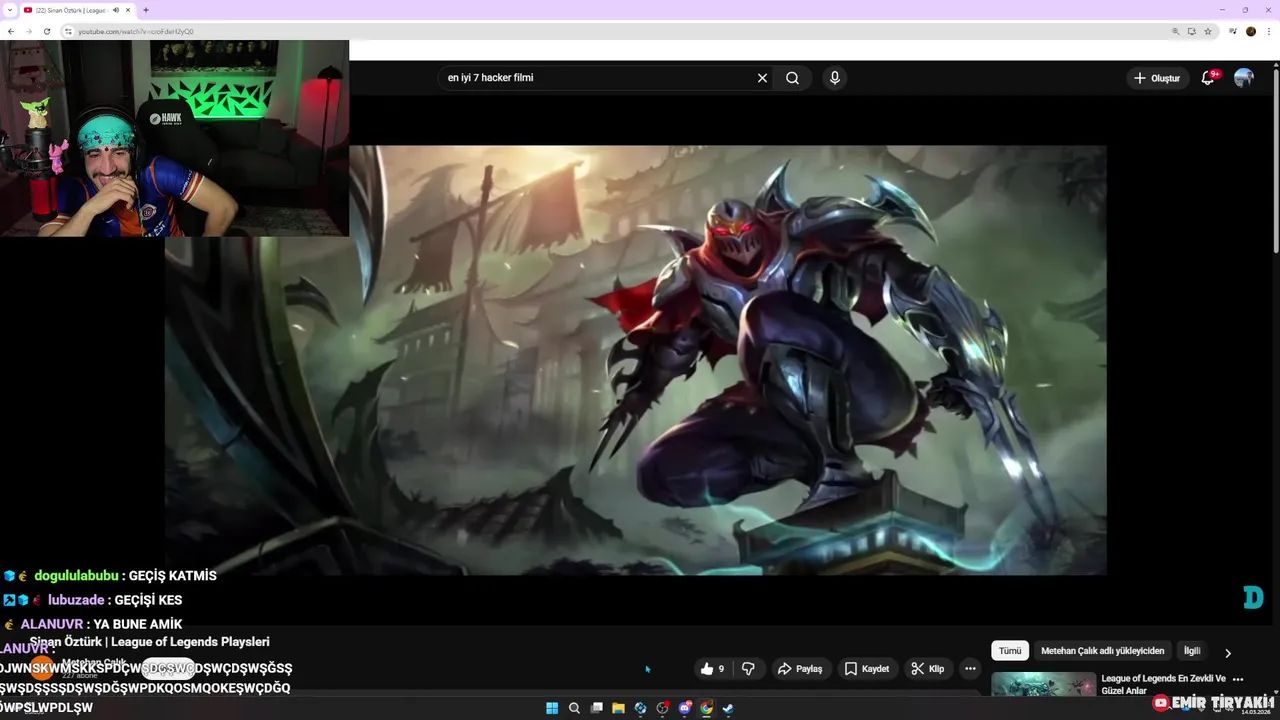The width and height of the screenshot is (1280, 720).
Task: Open the YouTube account avatar menu
Action: coord(1244,78)
